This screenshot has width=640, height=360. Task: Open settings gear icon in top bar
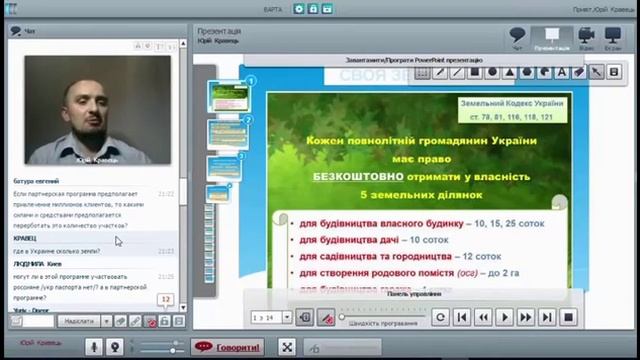point(299,9)
